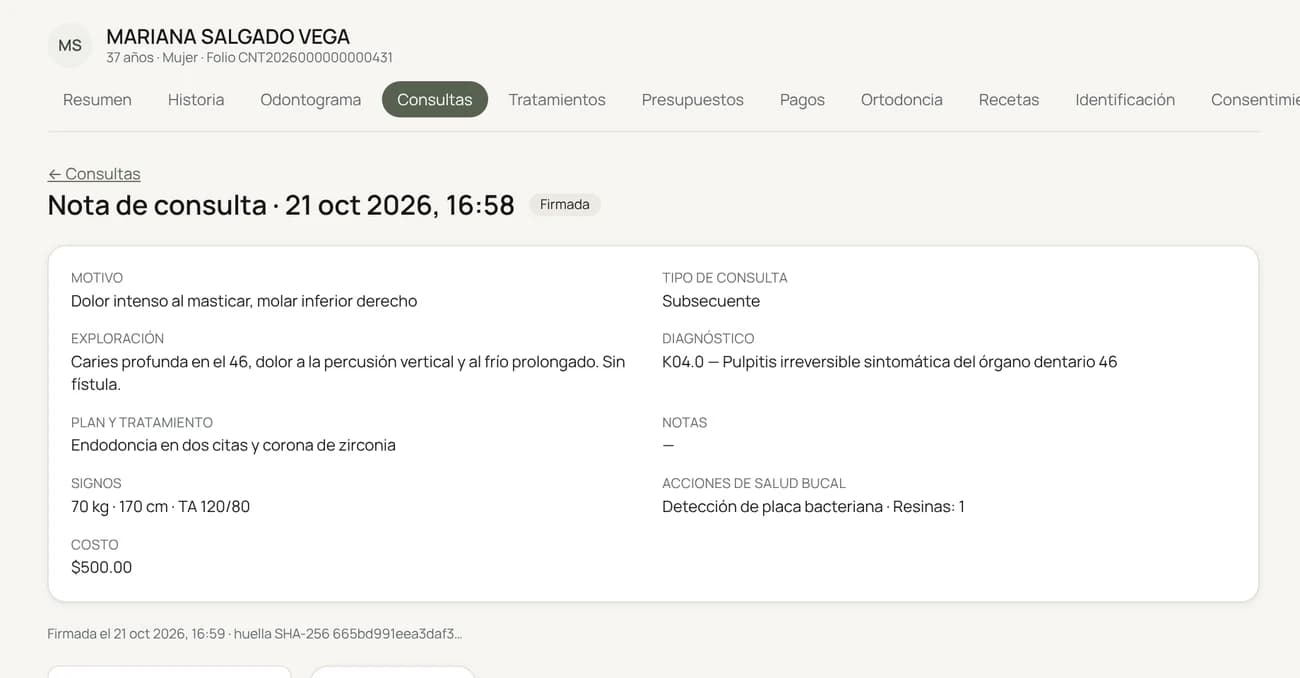This screenshot has width=1300, height=678.
Task: Click the DIAGNÓSTICO field label
Action: 708,339
